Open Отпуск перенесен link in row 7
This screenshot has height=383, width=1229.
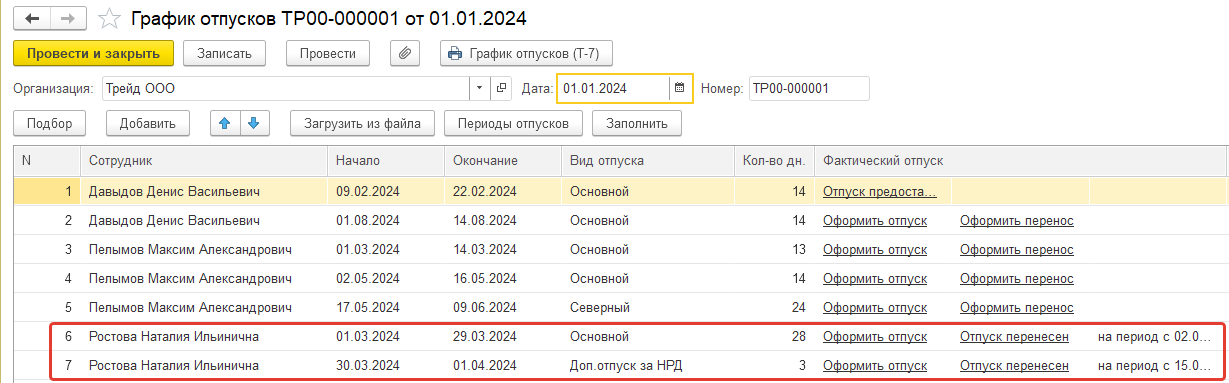click(1015, 365)
